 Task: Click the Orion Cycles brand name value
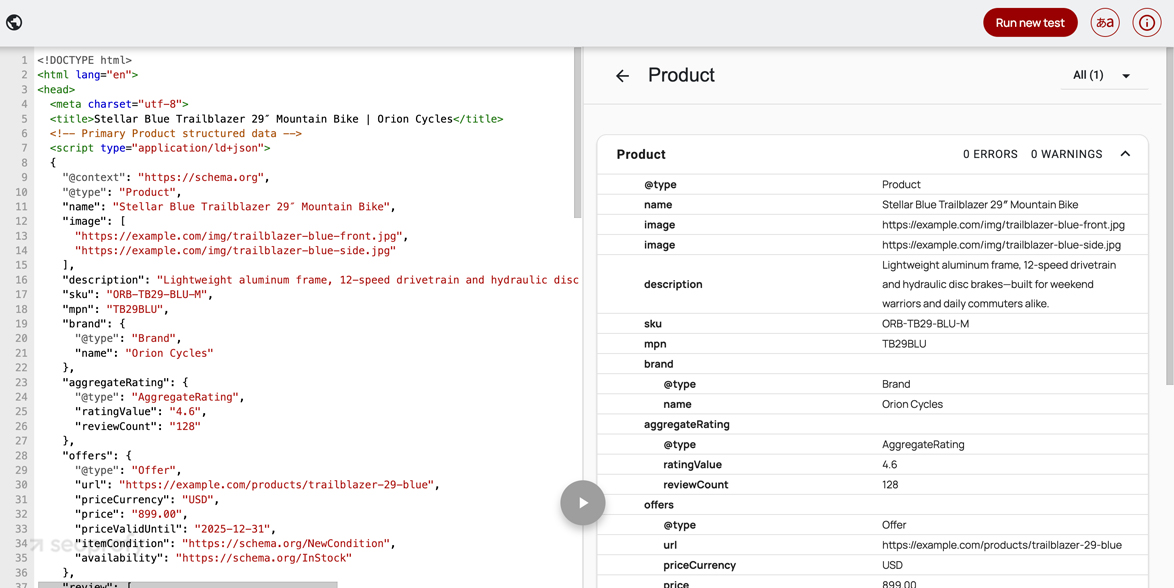[x=913, y=404]
